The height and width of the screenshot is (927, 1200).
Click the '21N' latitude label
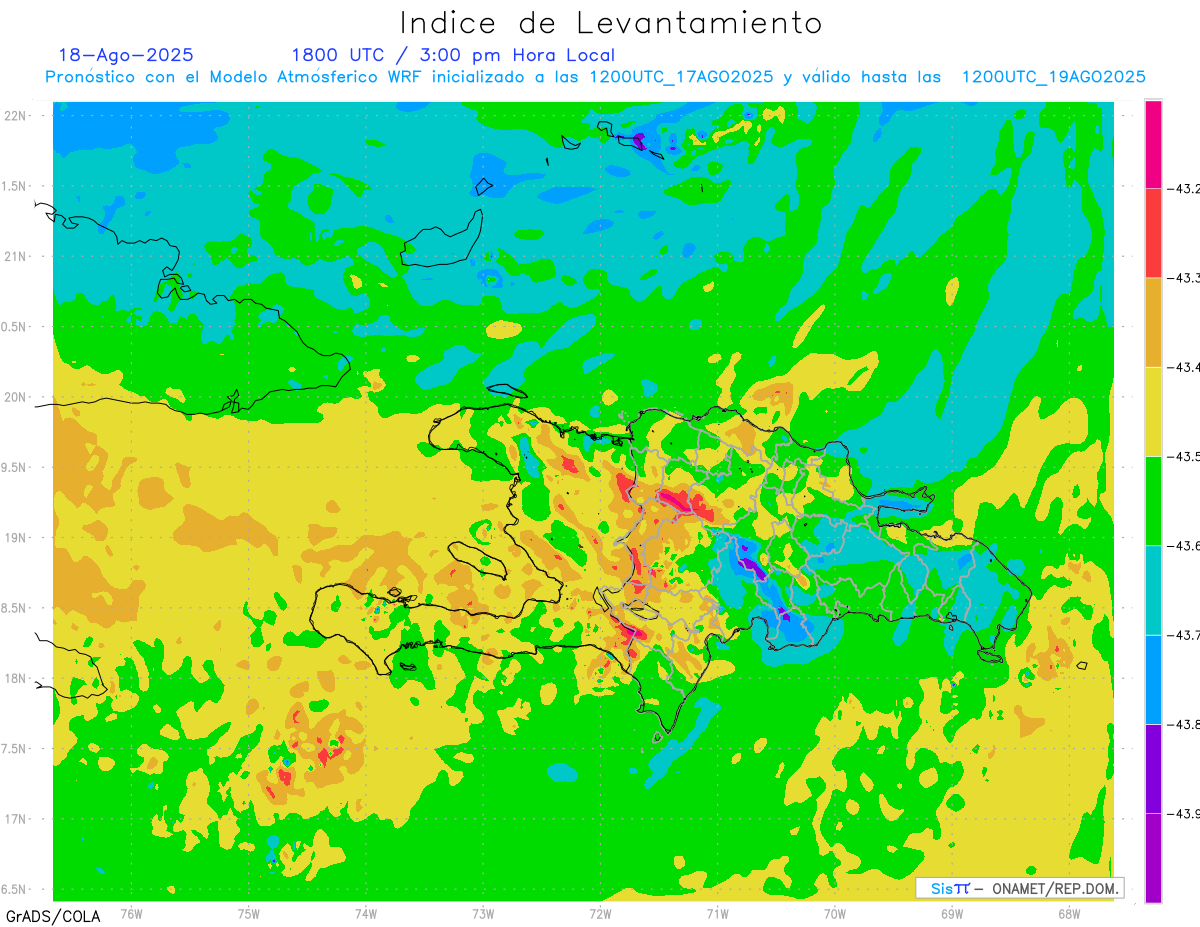click(x=15, y=257)
